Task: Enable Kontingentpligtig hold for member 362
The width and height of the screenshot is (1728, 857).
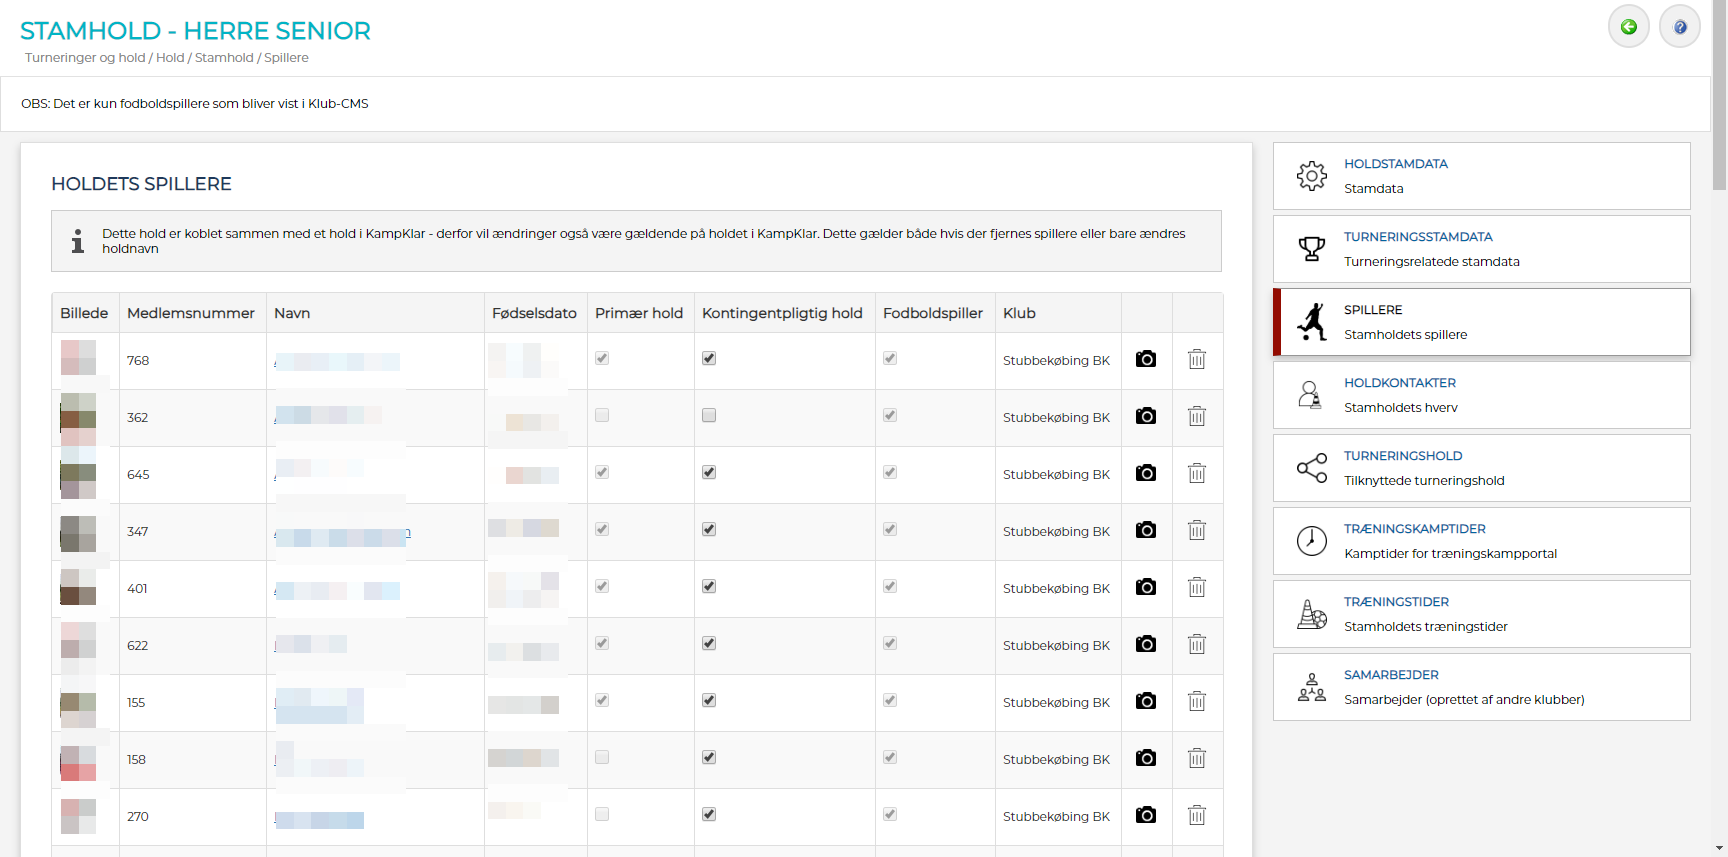Action: coord(709,415)
